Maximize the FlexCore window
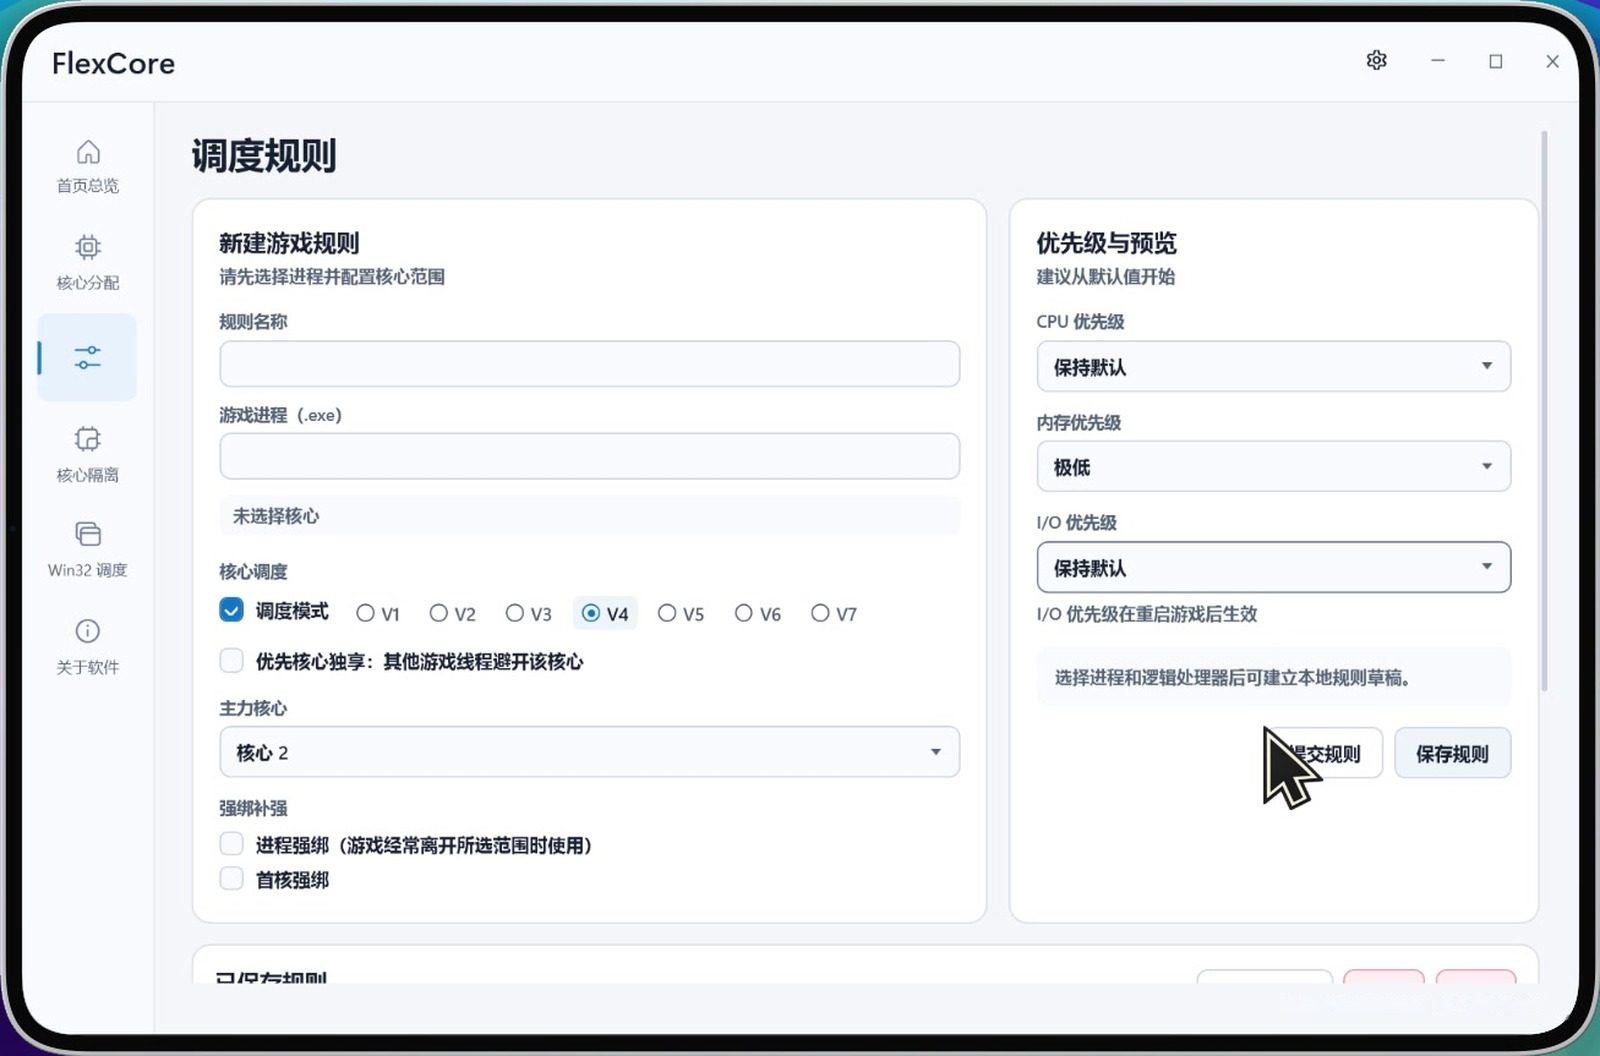1600x1056 pixels. tap(1496, 61)
